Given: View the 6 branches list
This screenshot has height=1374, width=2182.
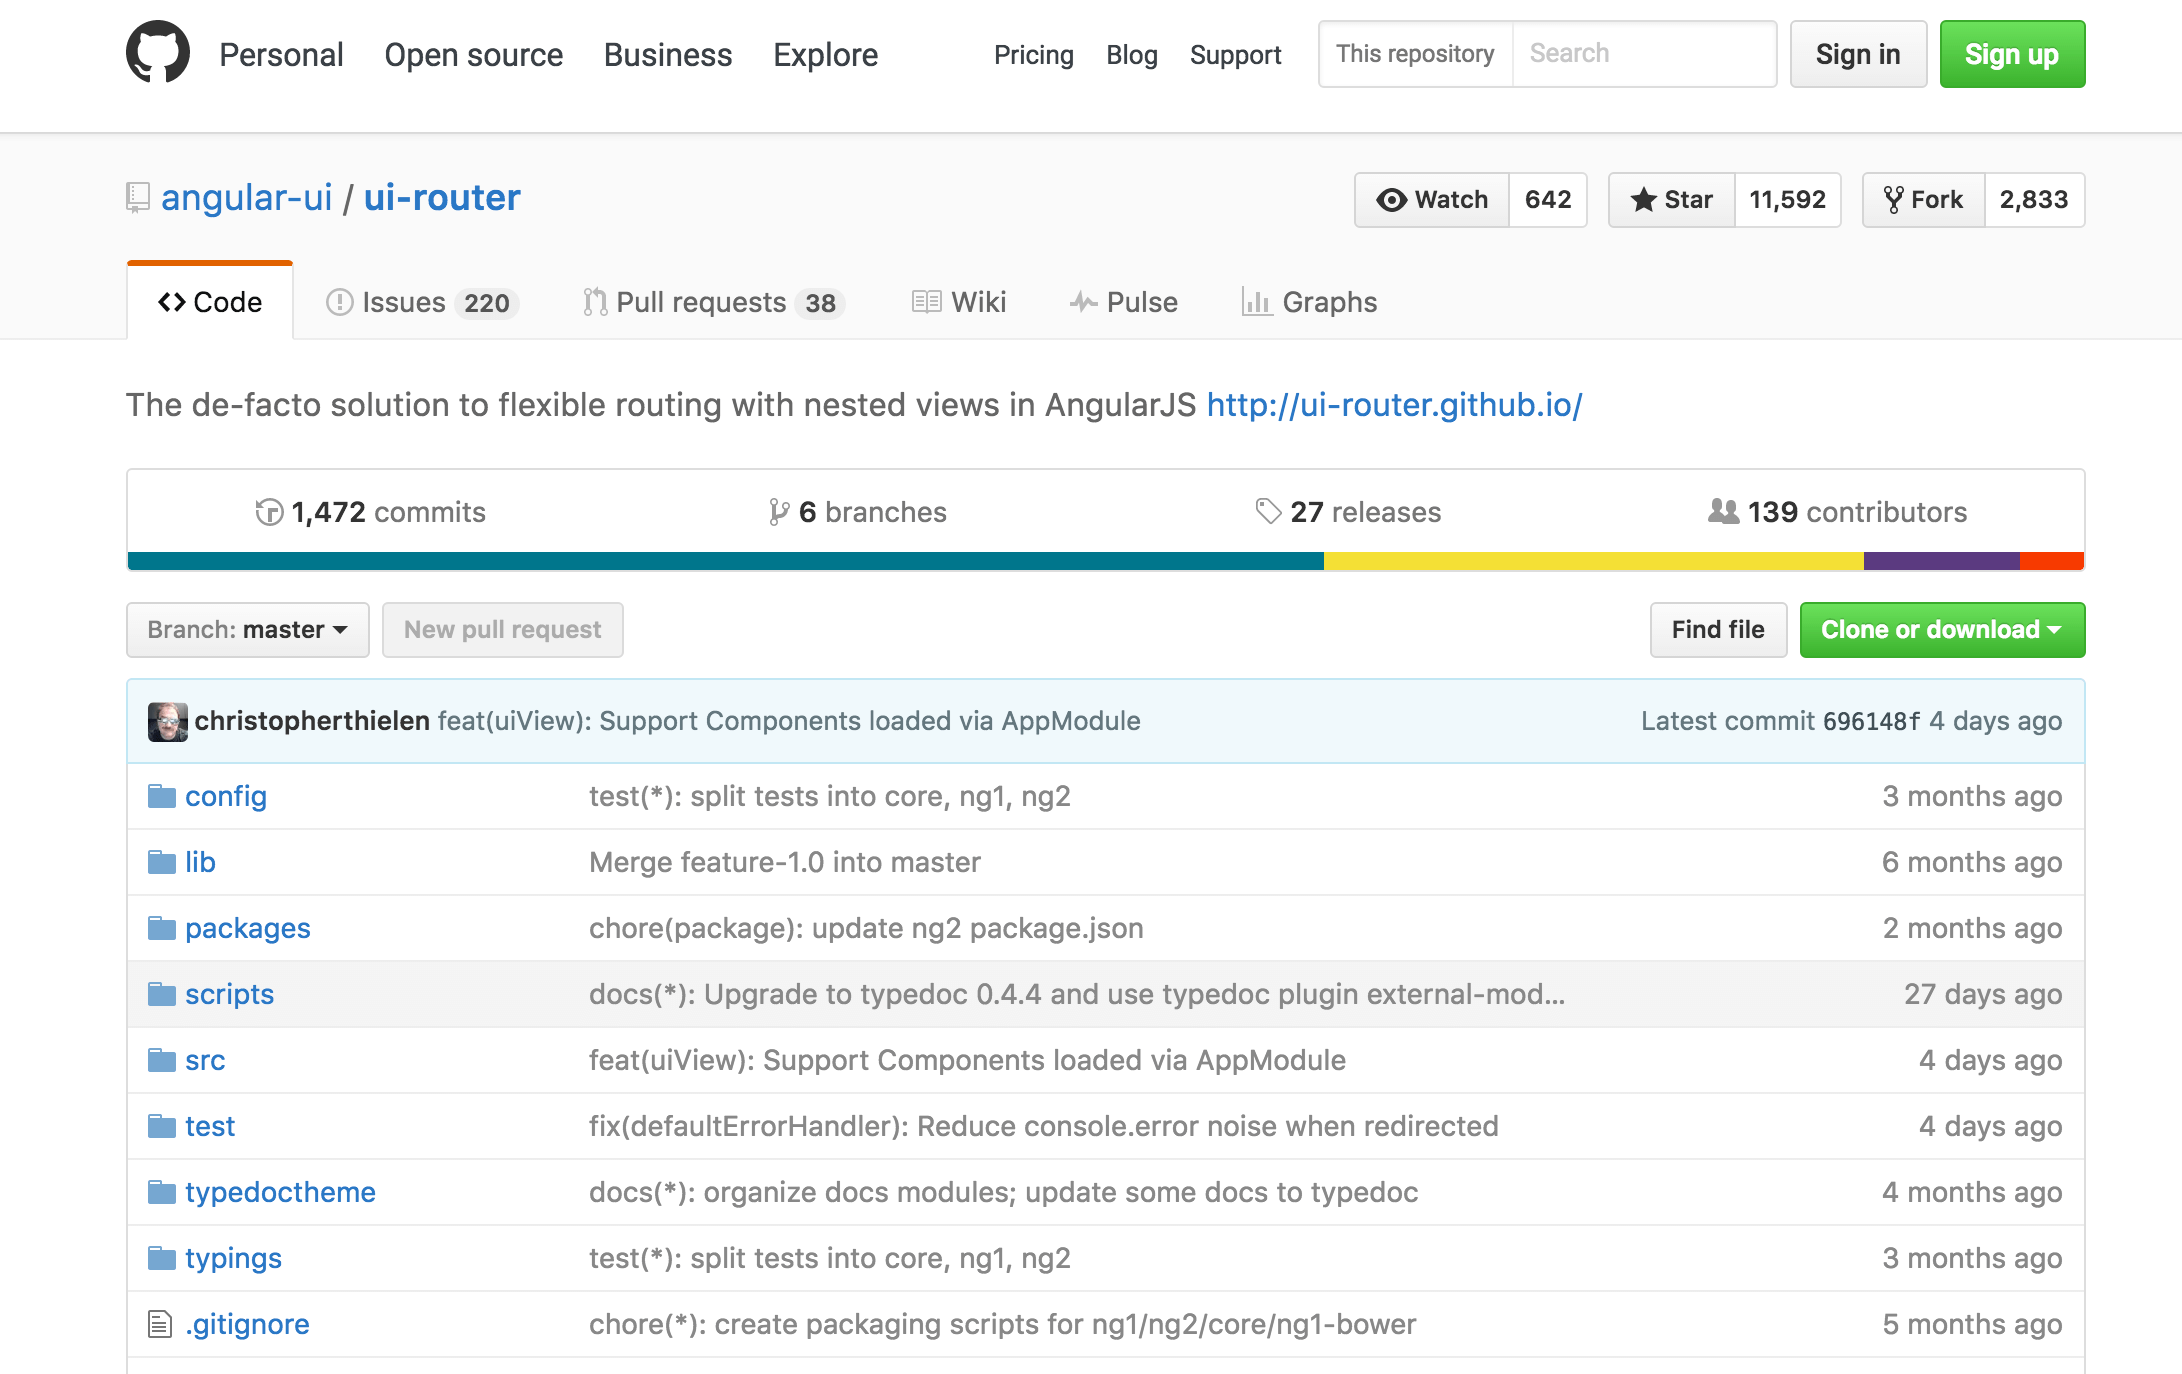Looking at the screenshot, I should click(x=858, y=512).
